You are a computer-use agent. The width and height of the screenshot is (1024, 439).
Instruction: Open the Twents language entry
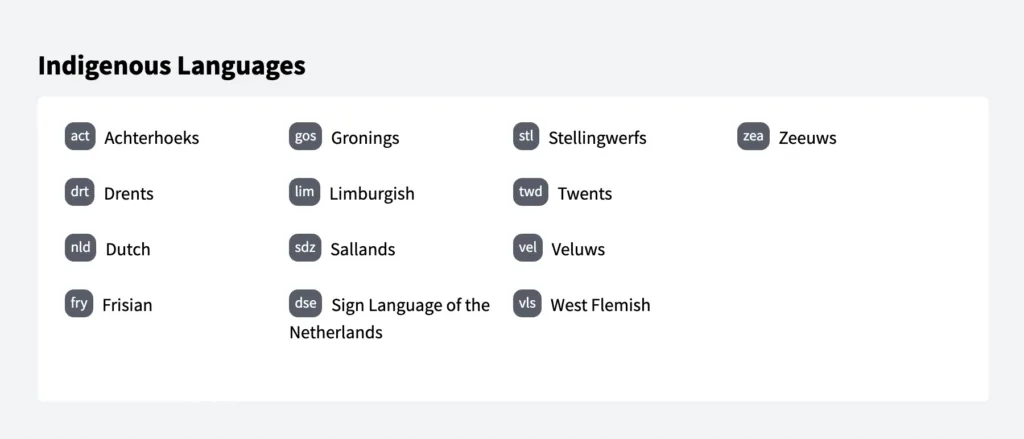(584, 194)
